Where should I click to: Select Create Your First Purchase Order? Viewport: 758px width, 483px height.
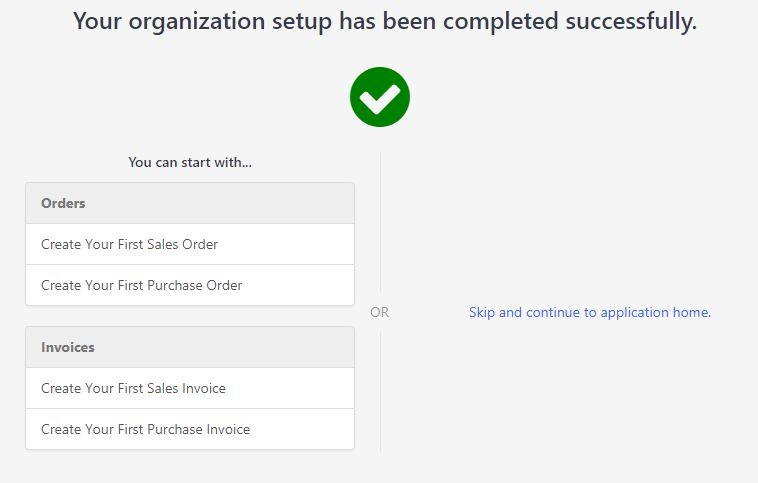pyautogui.click(x=190, y=285)
